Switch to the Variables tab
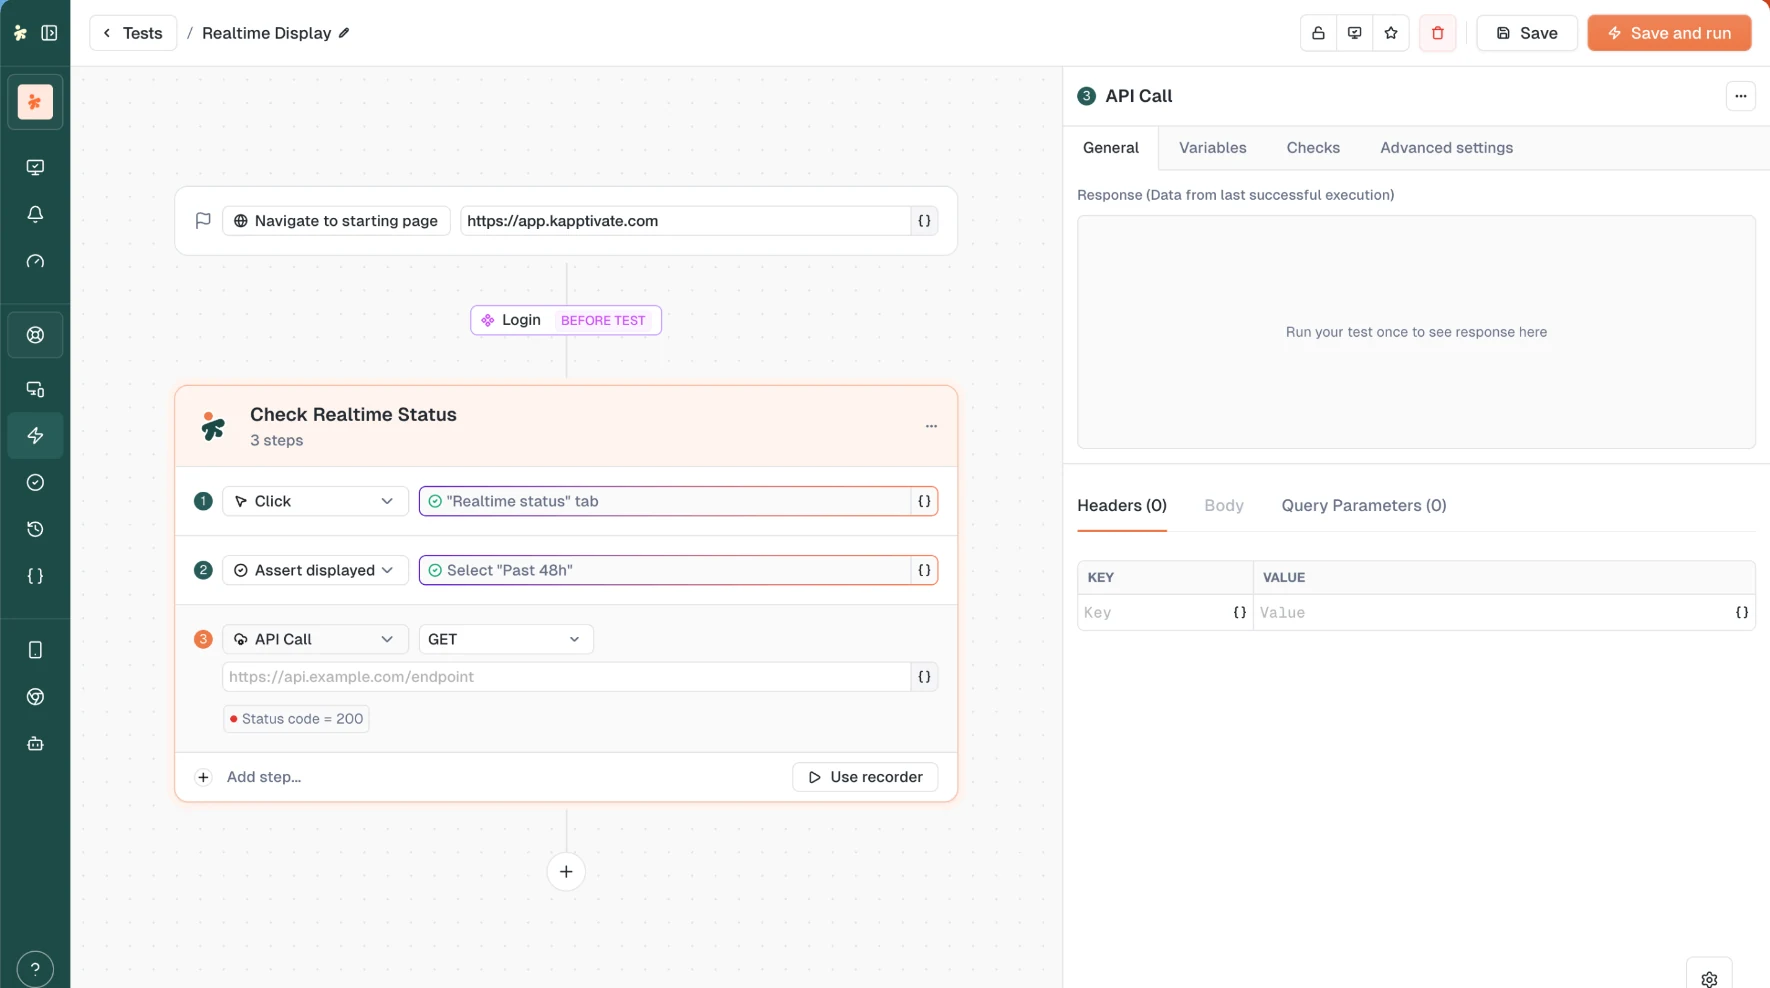This screenshot has height=988, width=1770. [x=1212, y=148]
